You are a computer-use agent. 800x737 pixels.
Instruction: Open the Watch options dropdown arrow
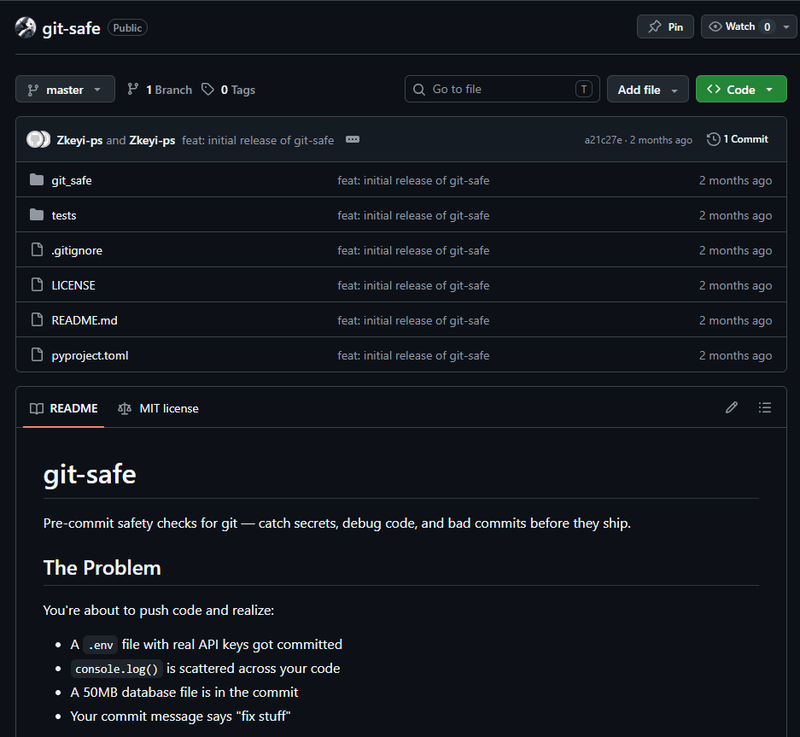[786, 27]
